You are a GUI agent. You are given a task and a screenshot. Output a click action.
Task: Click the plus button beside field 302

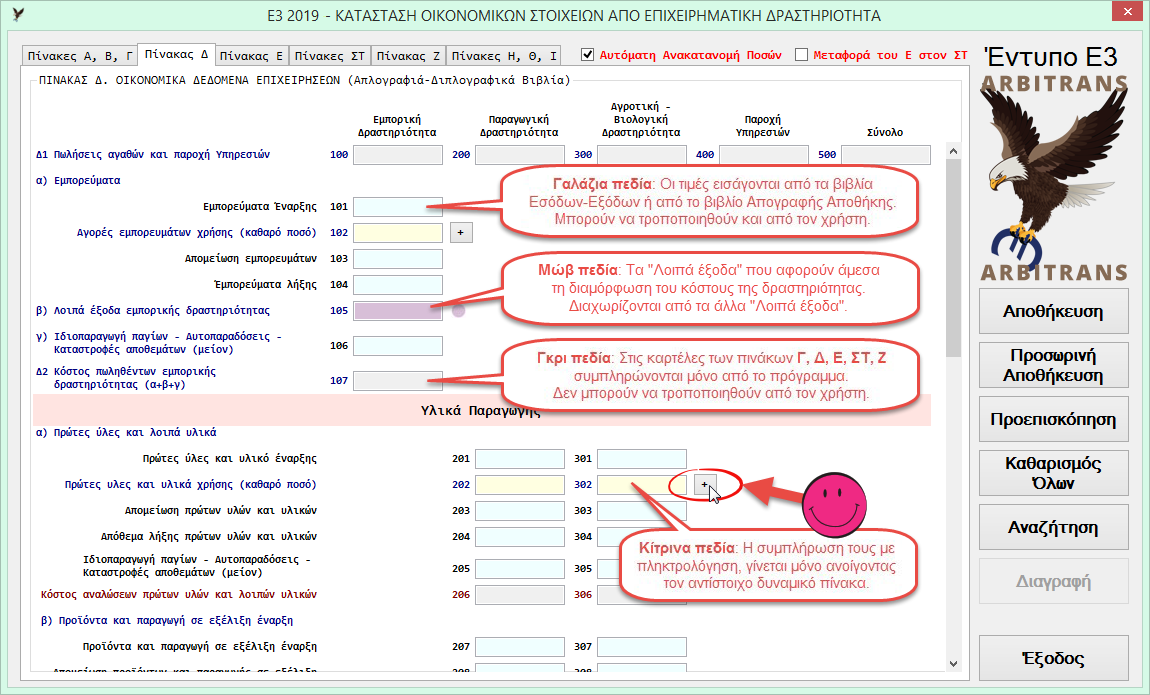(x=705, y=485)
